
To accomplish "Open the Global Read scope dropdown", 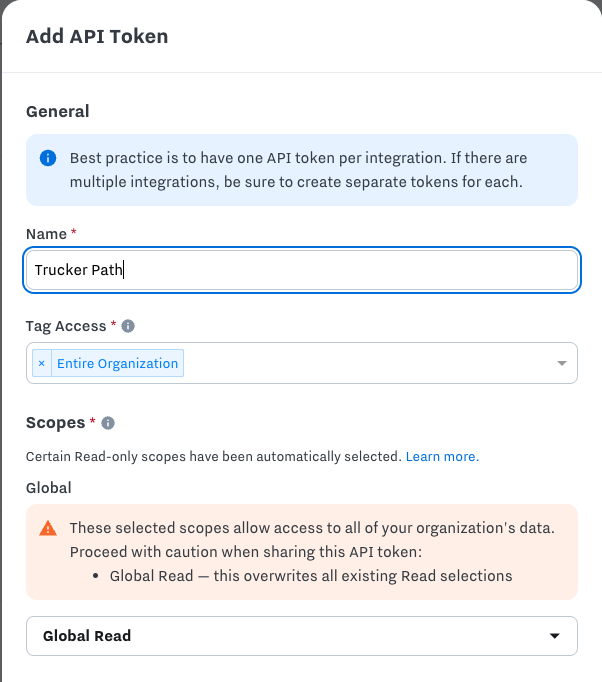I will point(300,636).
